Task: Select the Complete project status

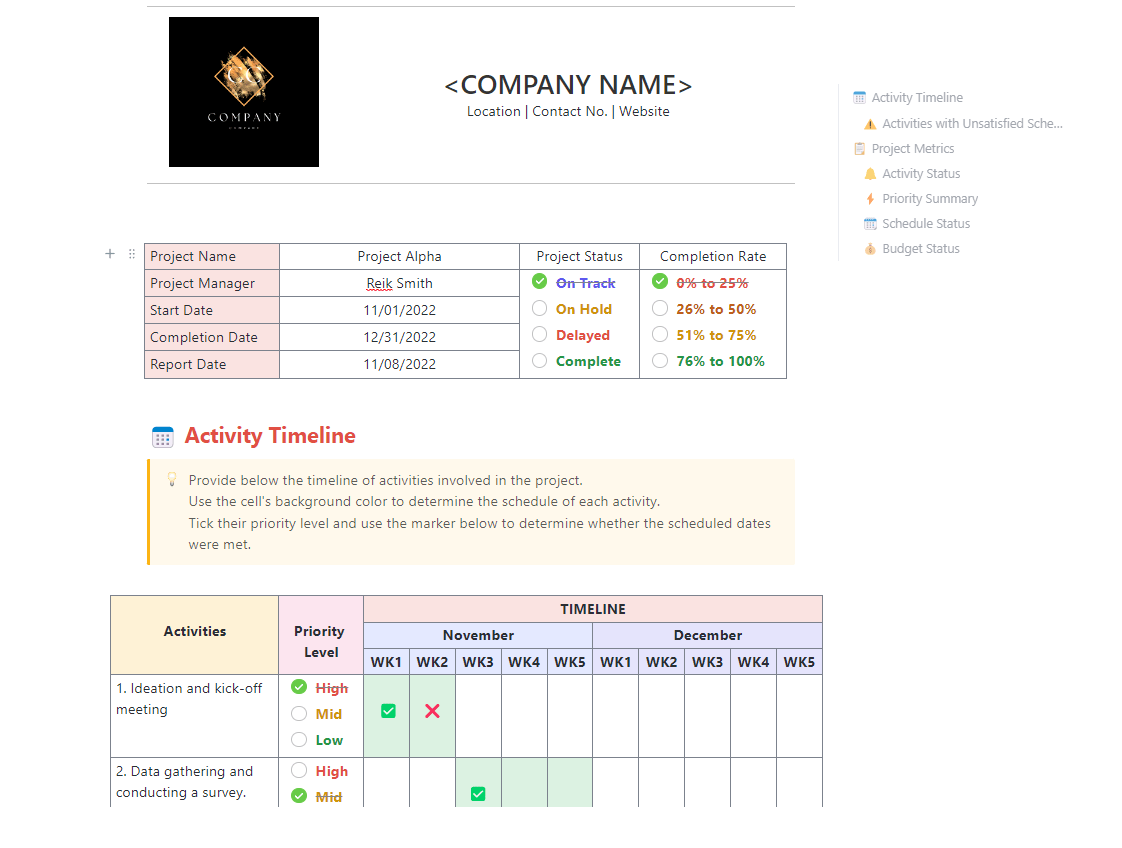Action: (x=540, y=361)
